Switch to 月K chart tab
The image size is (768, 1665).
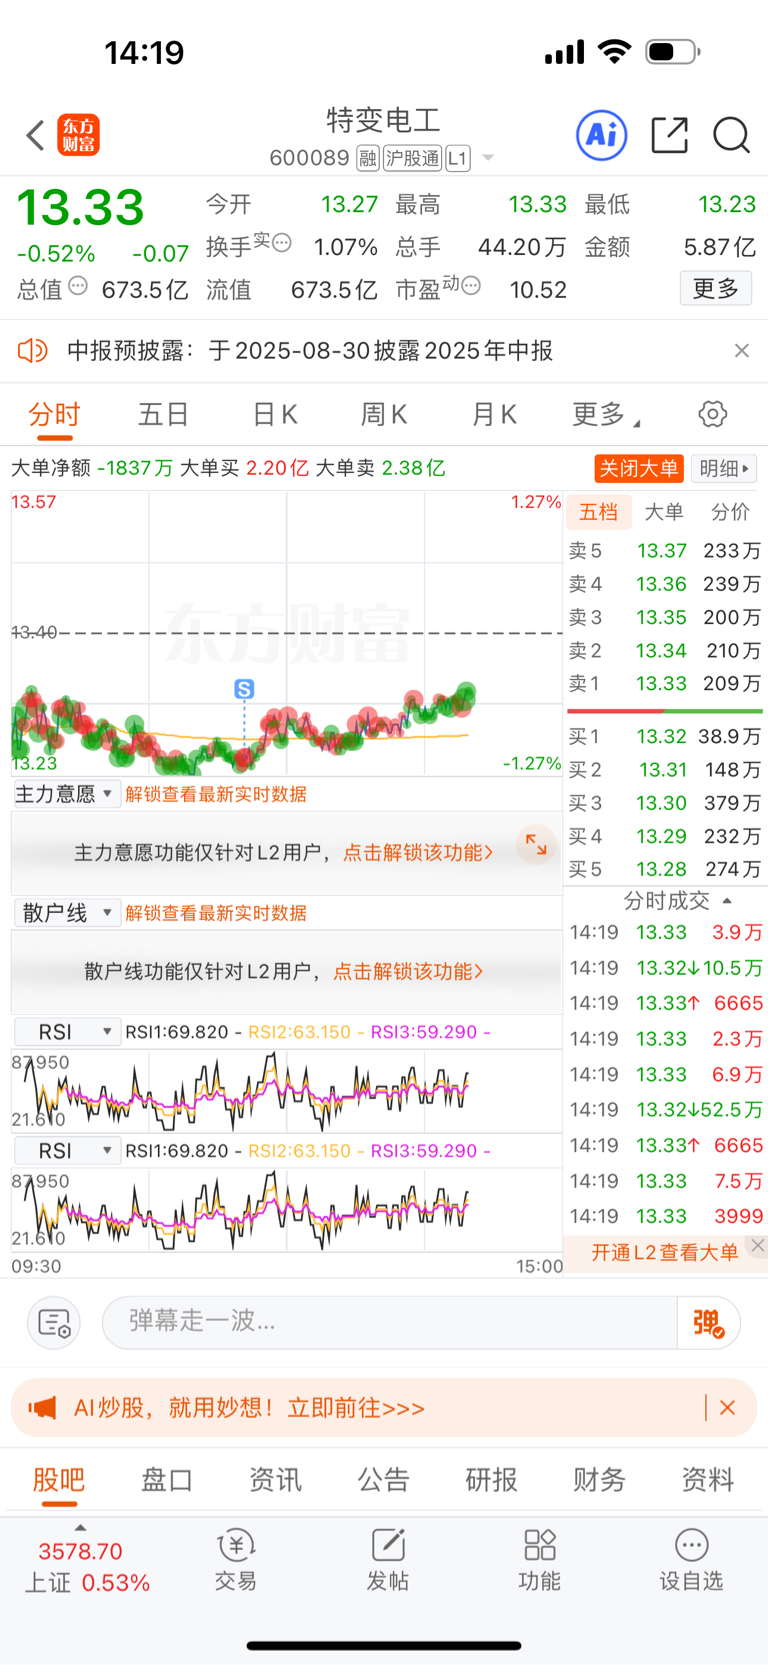pos(494,414)
